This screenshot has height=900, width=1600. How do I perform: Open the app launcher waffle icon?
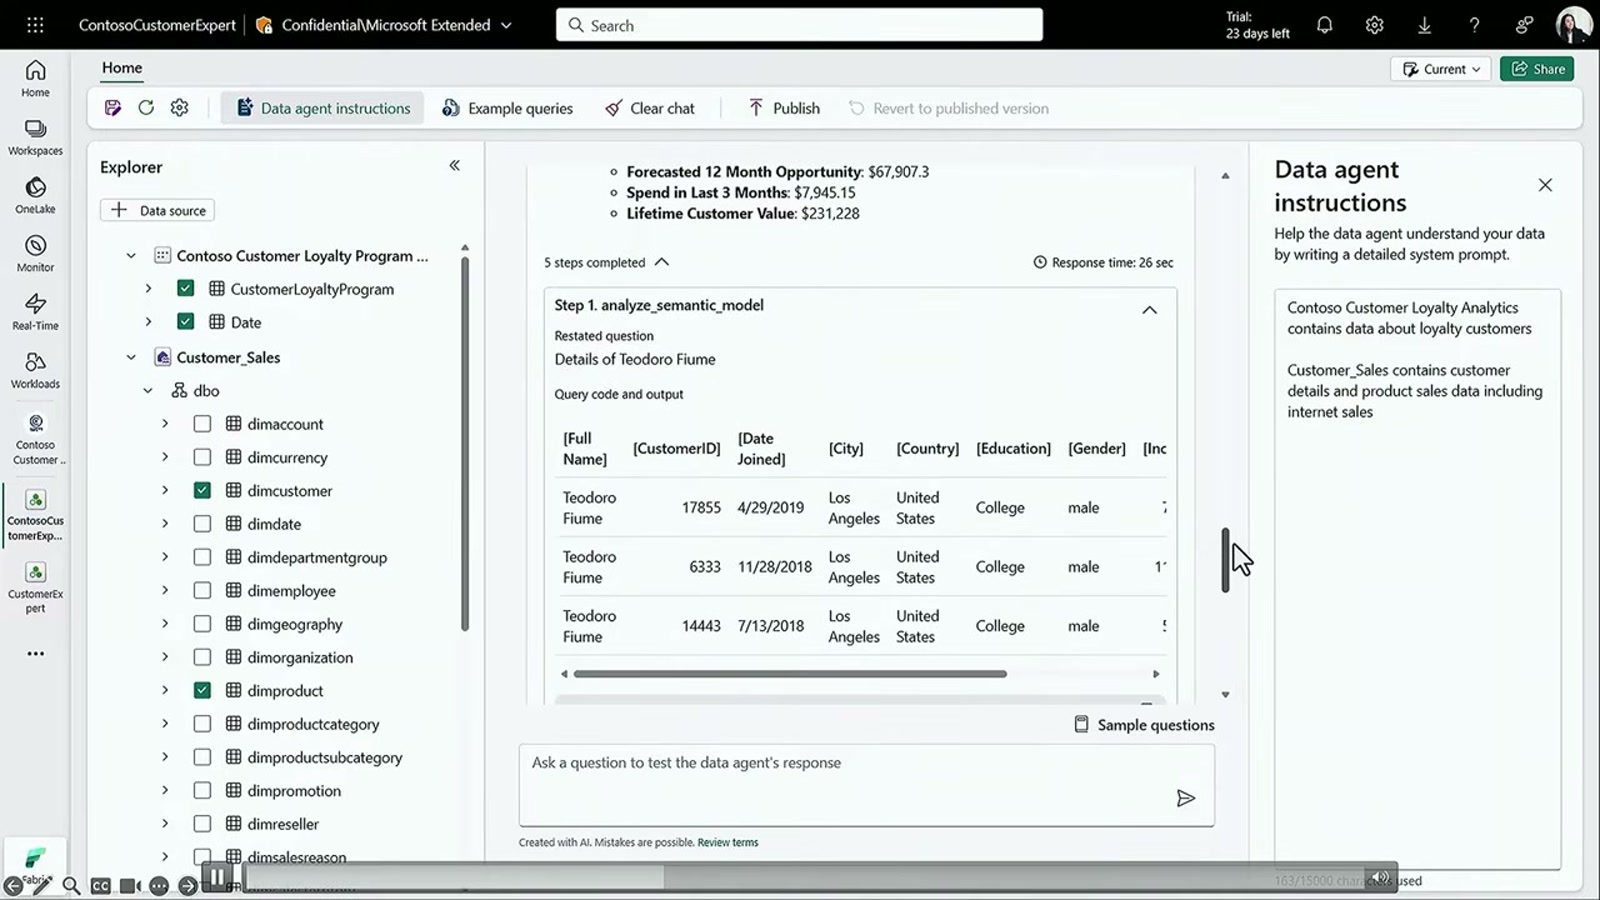[x=35, y=25]
